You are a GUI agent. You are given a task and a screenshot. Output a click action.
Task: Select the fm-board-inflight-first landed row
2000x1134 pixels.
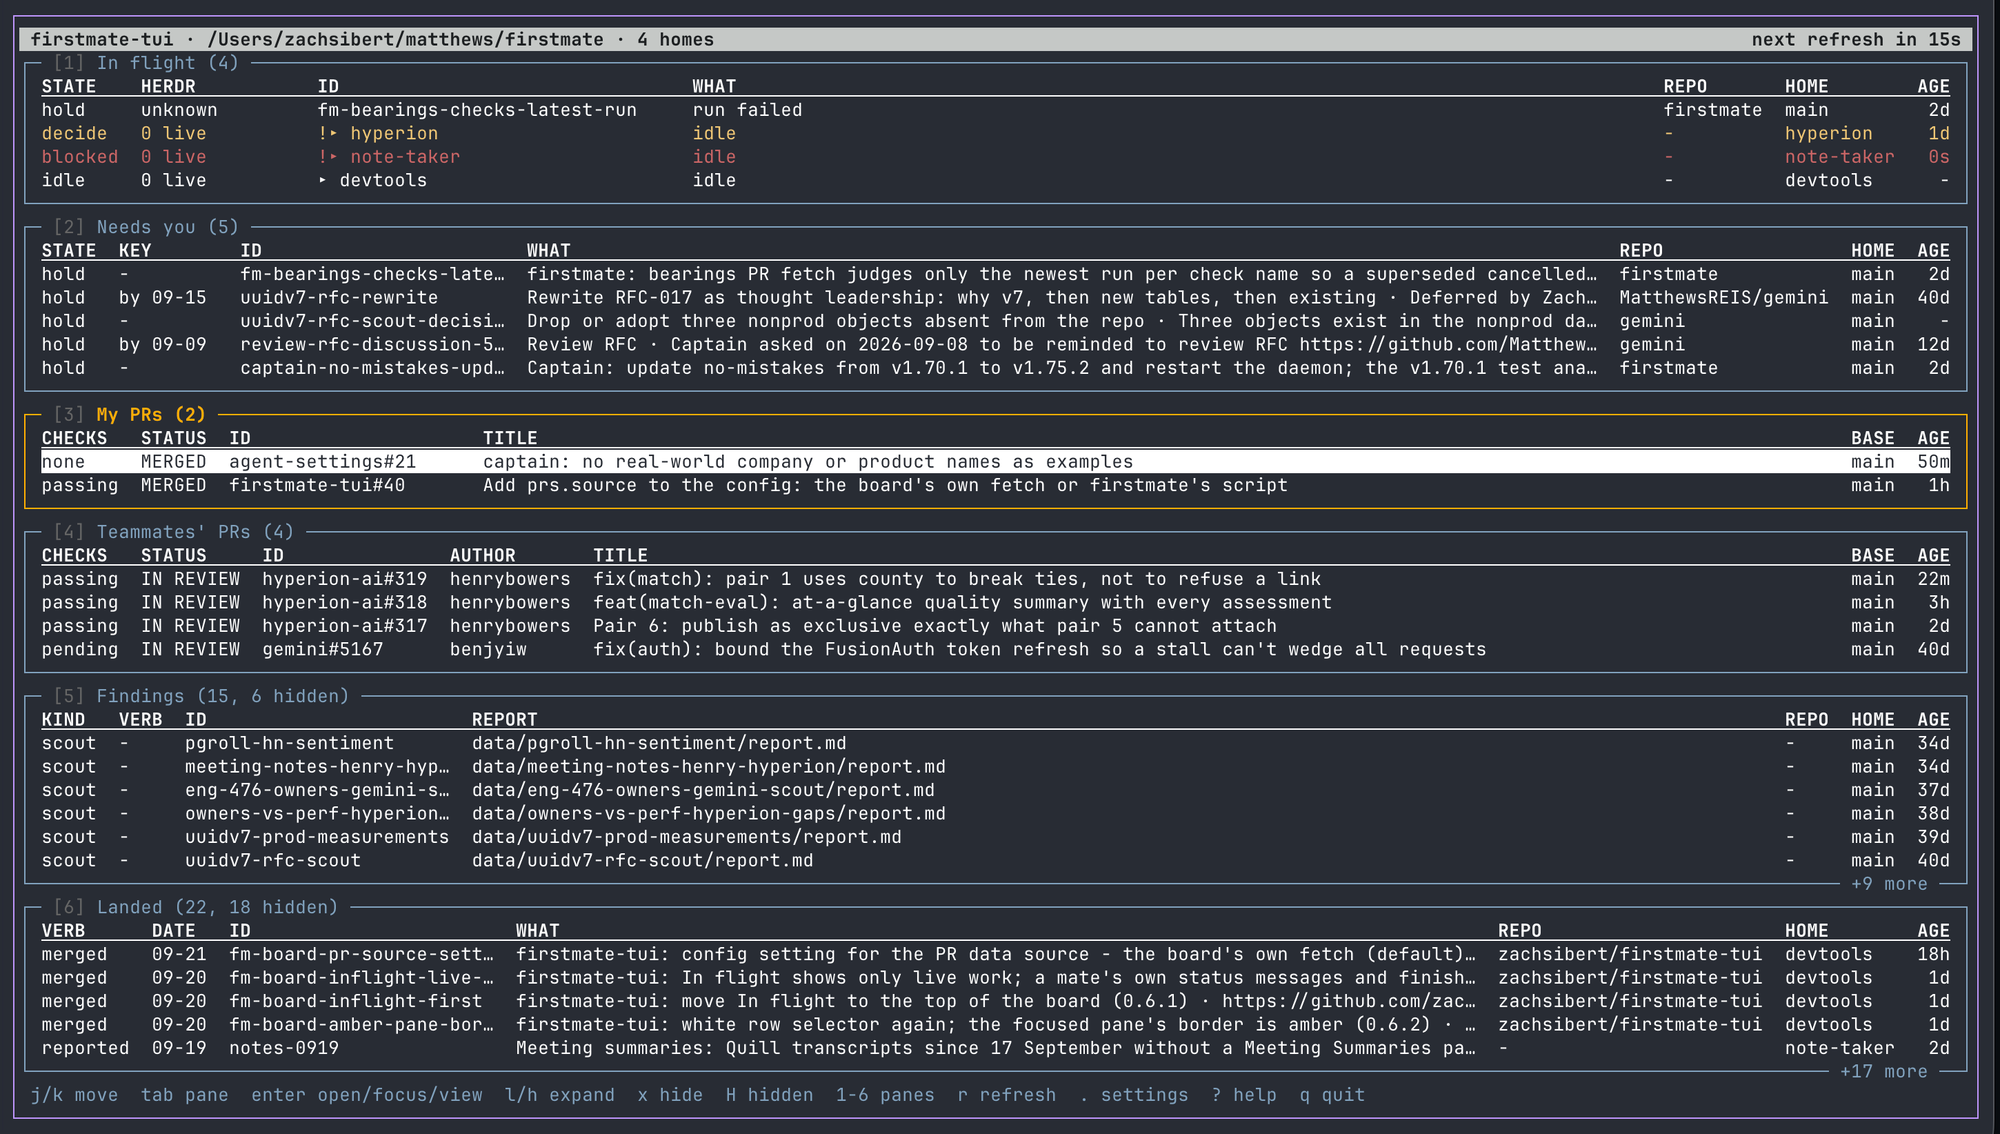tap(995, 1001)
